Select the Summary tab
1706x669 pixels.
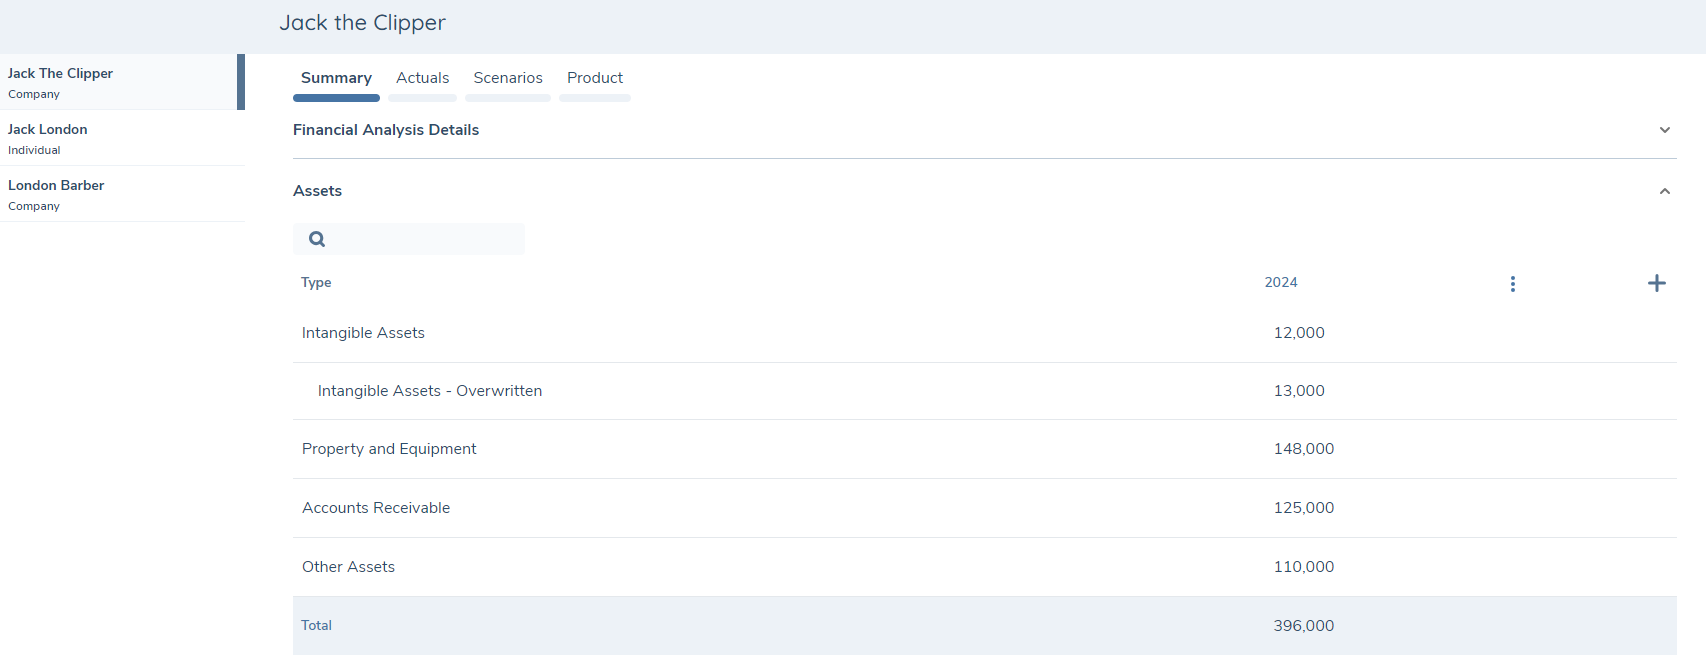336,78
